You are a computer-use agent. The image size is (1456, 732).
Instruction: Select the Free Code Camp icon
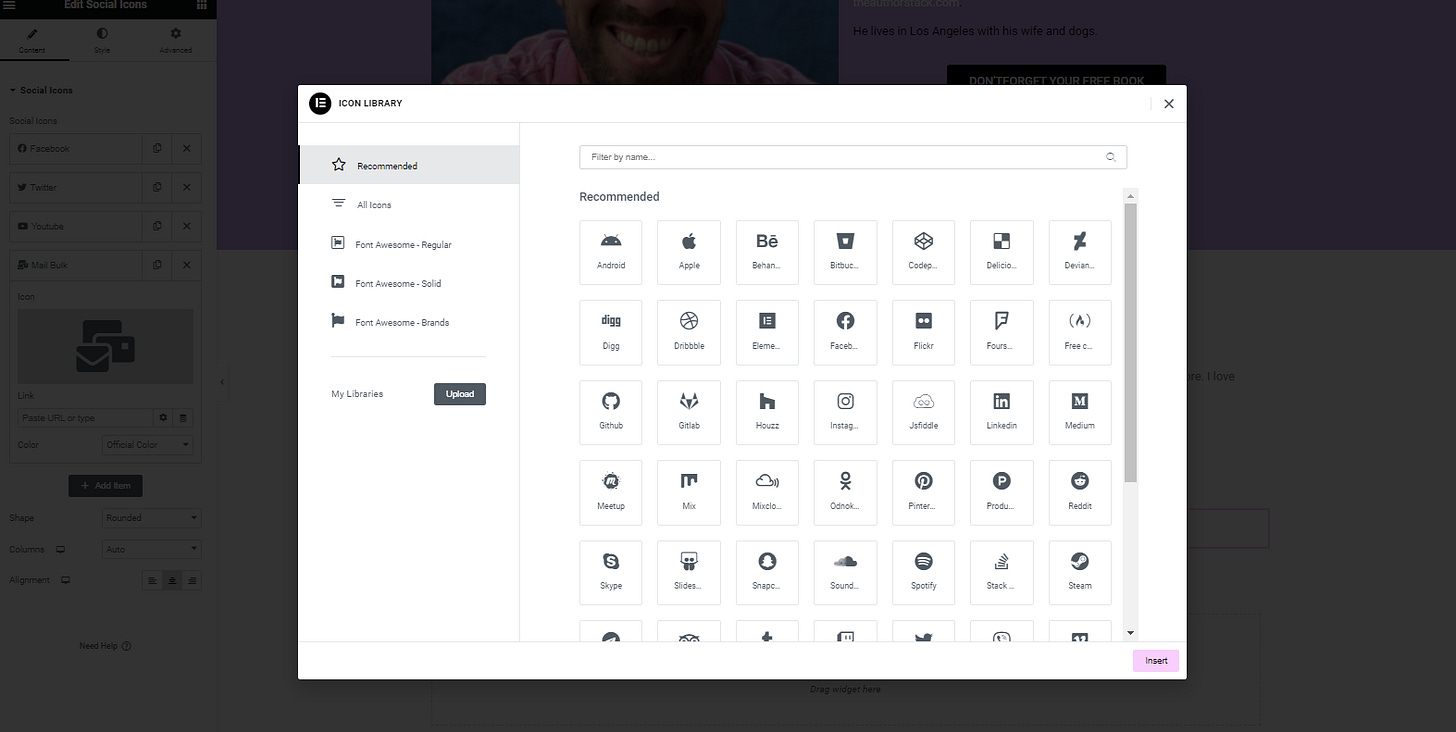1080,332
